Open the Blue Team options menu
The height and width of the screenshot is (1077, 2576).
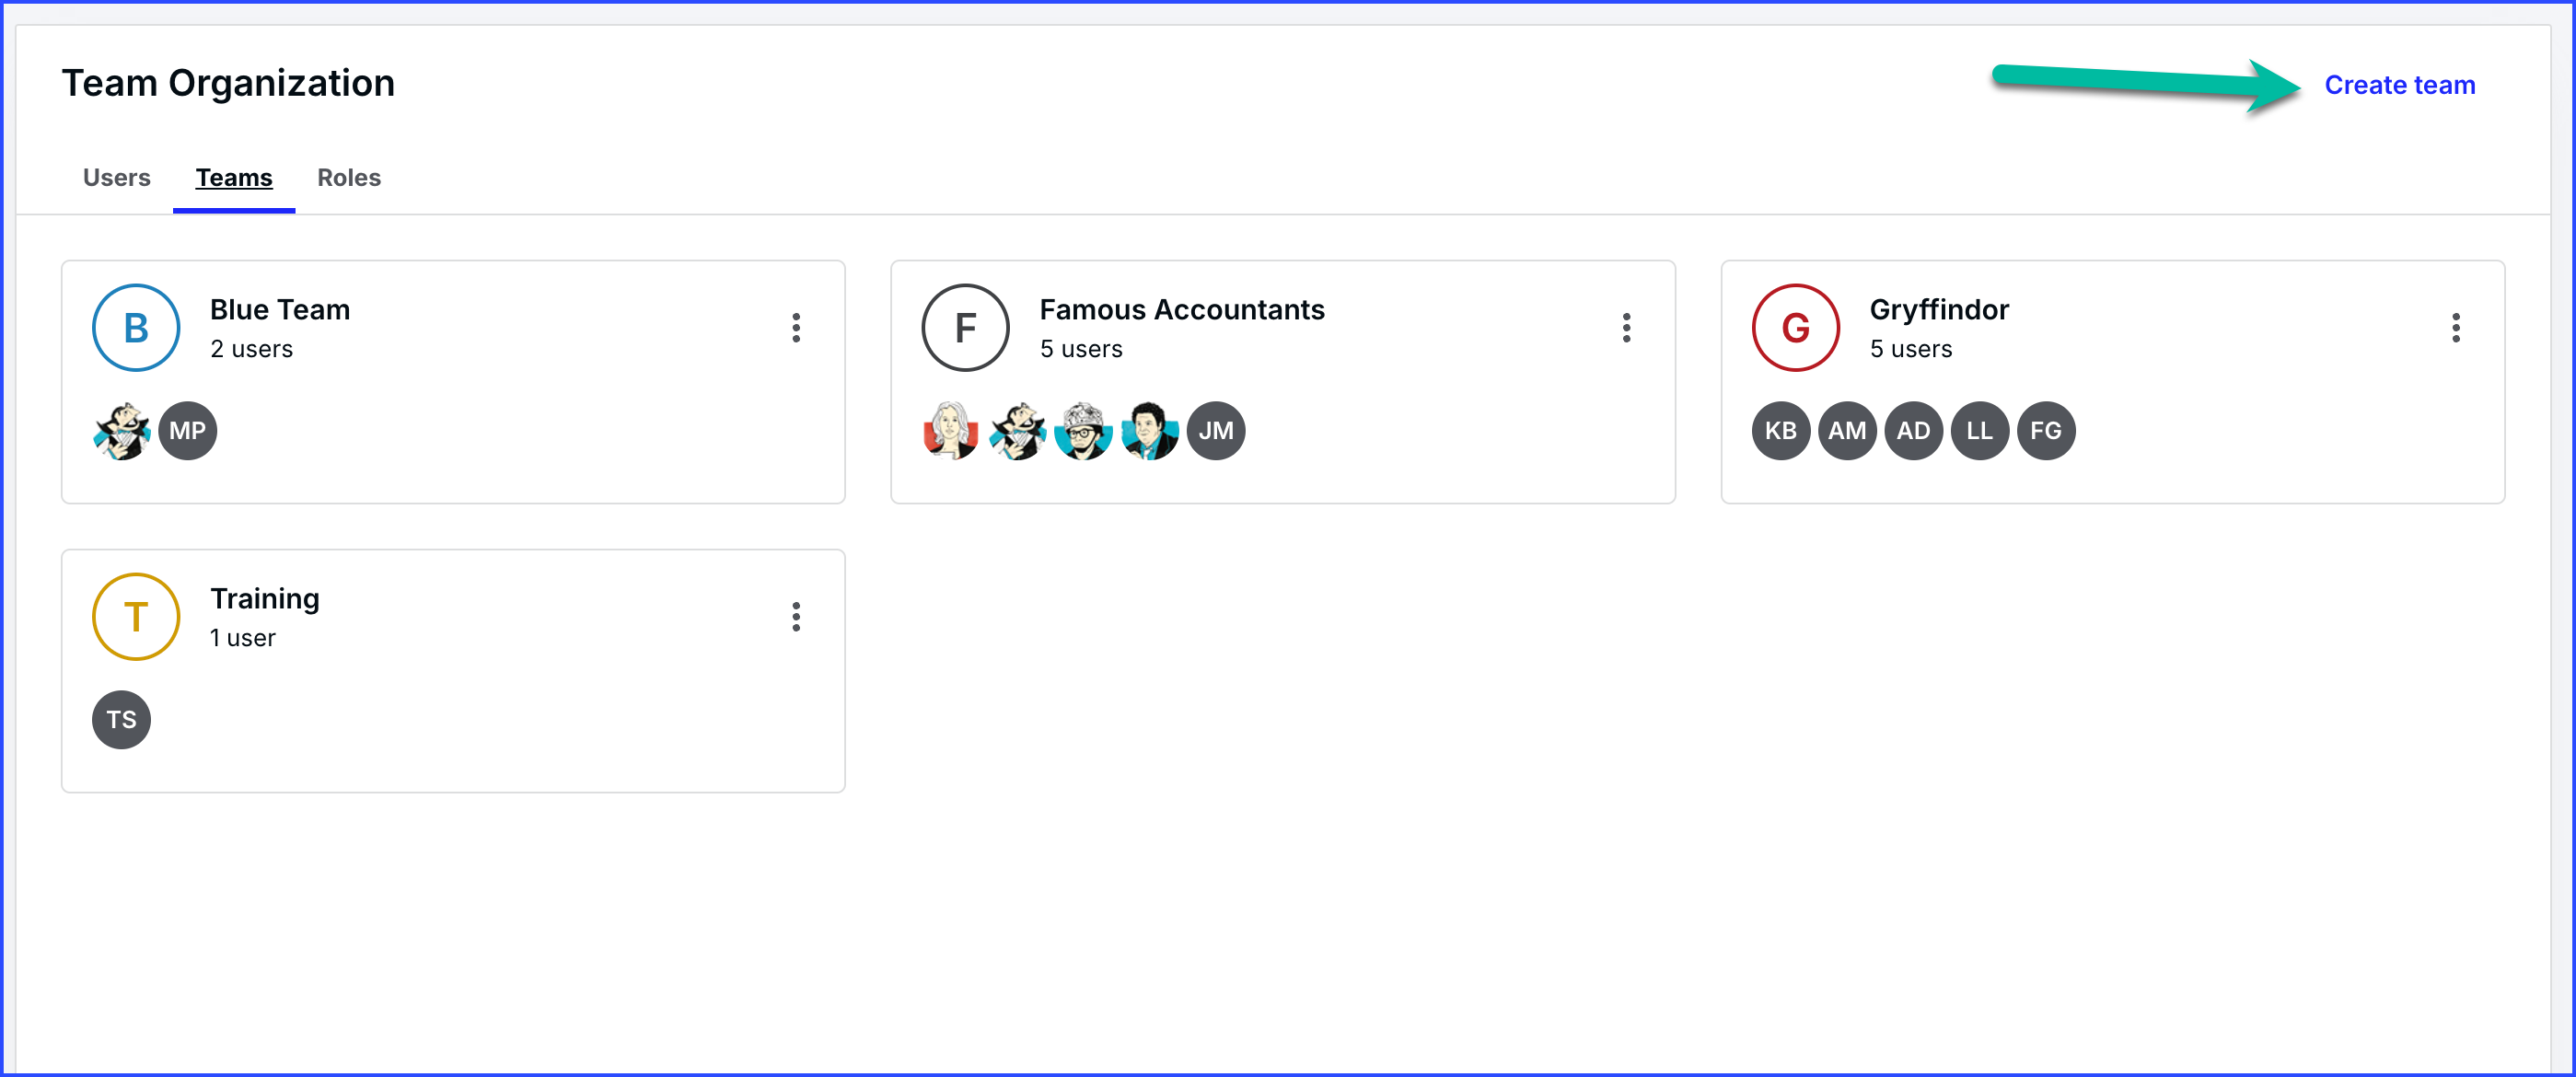coord(796,328)
